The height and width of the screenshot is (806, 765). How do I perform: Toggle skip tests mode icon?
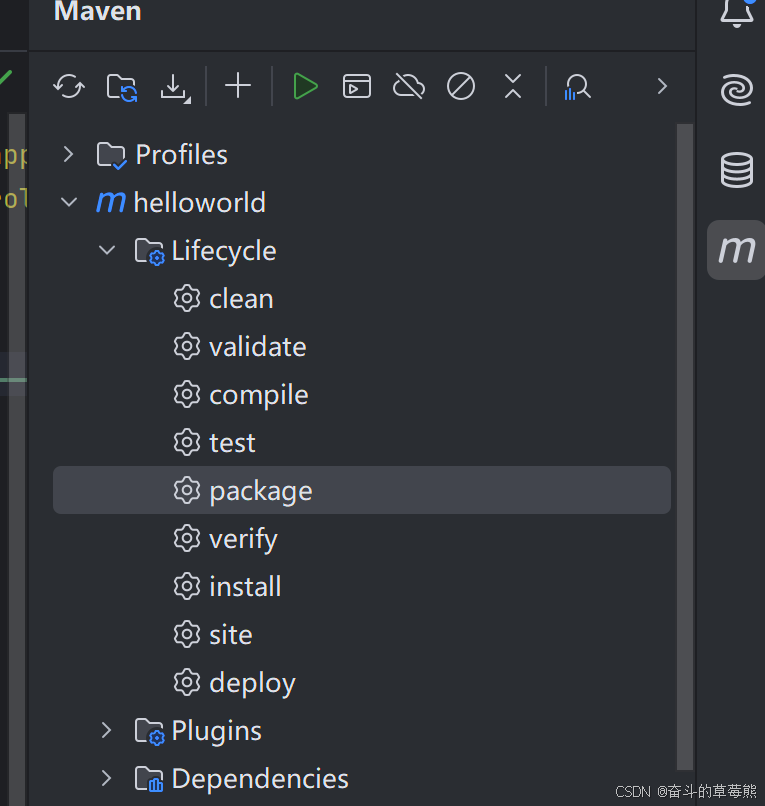click(x=461, y=86)
